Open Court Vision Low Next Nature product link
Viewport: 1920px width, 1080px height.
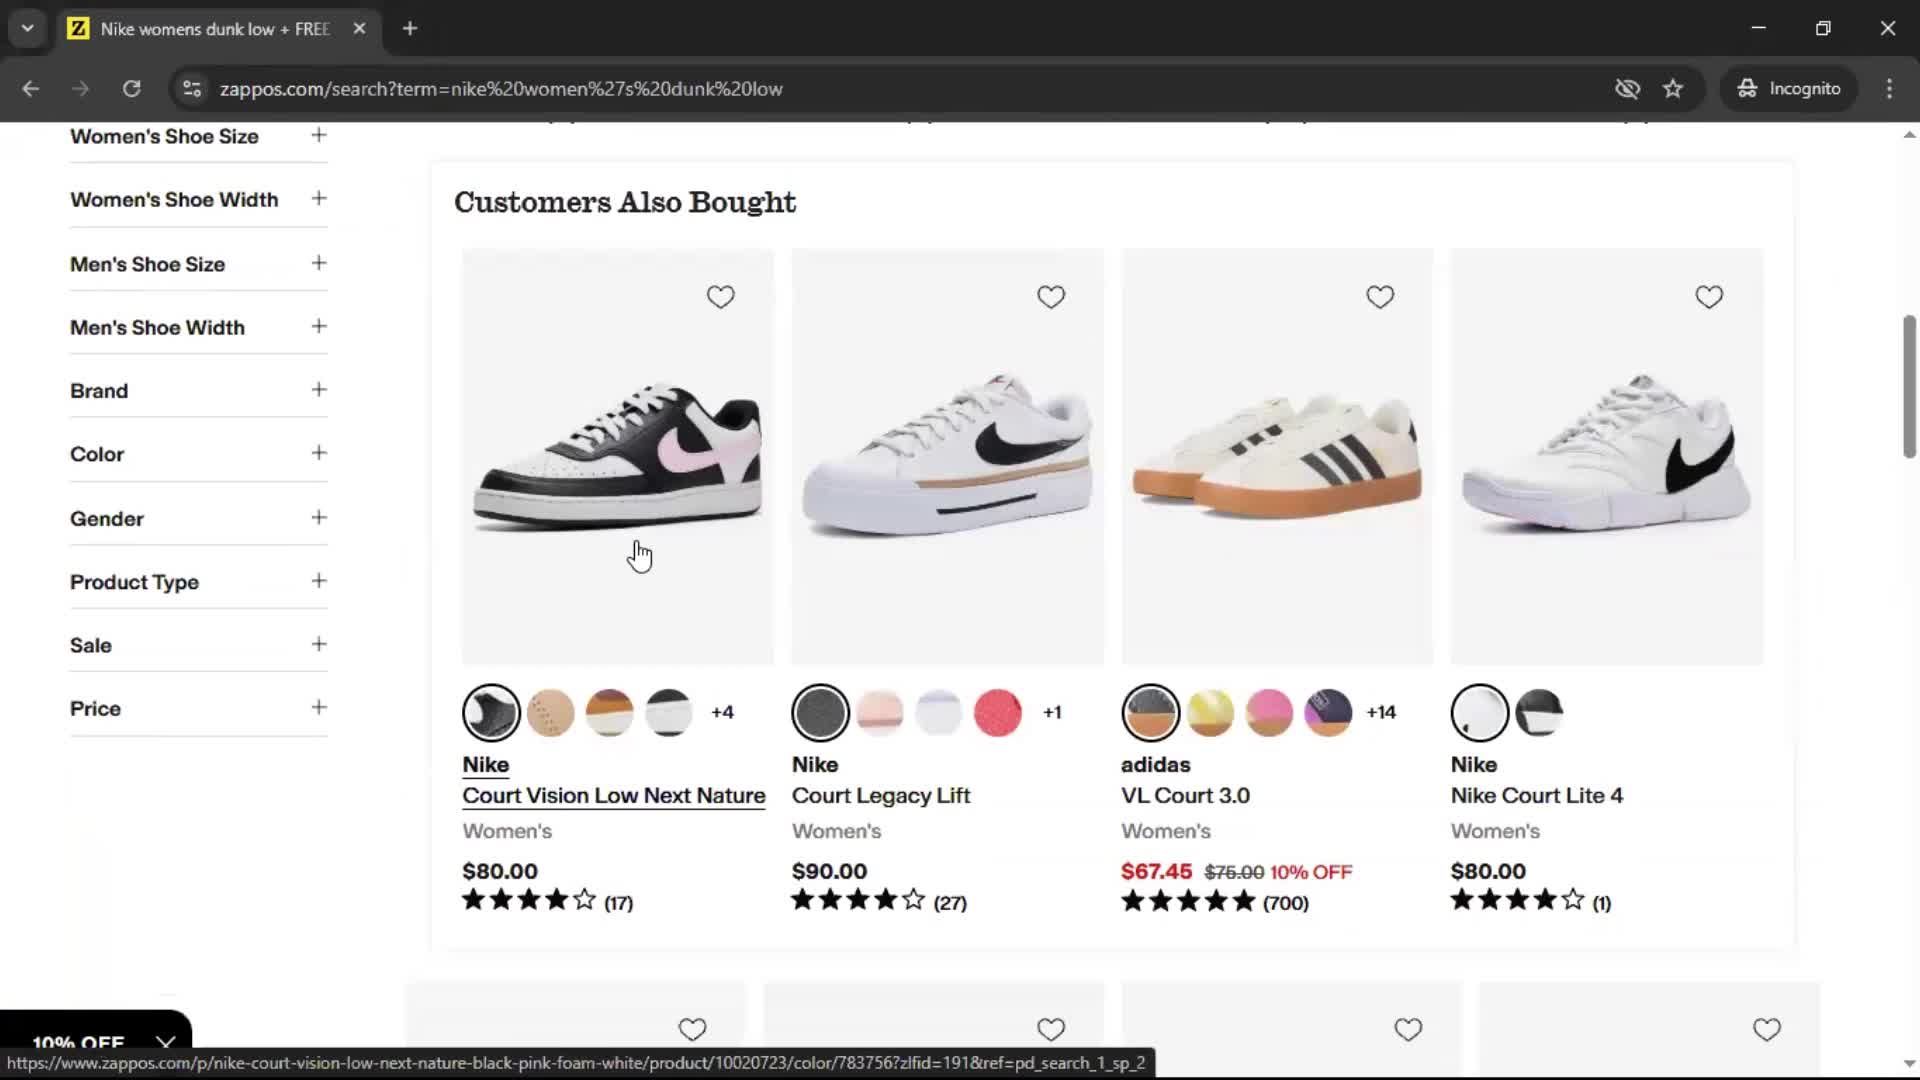(613, 796)
